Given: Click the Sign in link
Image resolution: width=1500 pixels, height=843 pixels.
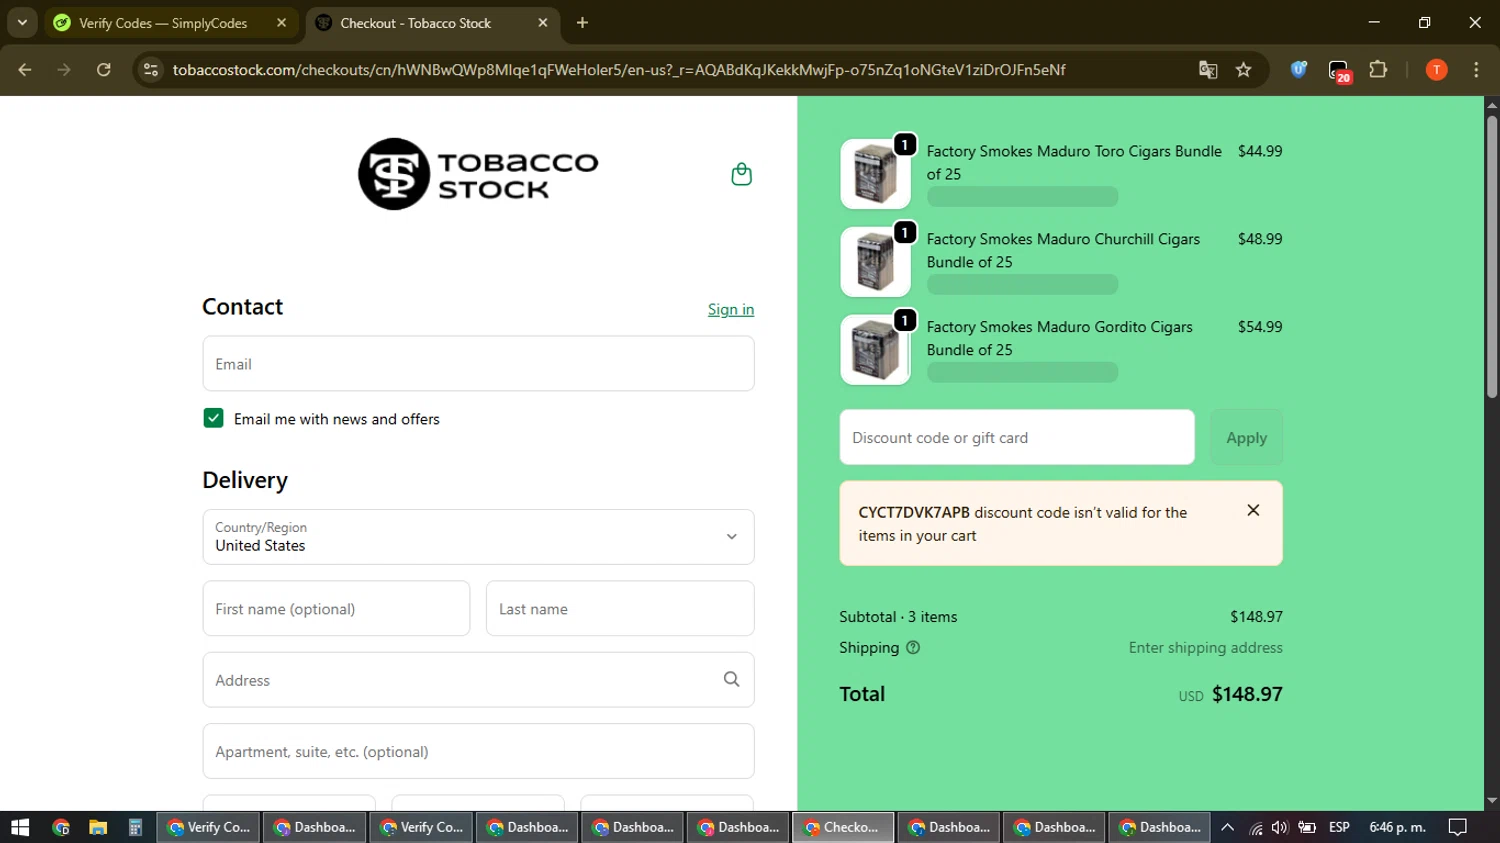Looking at the screenshot, I should pyautogui.click(x=731, y=309).
